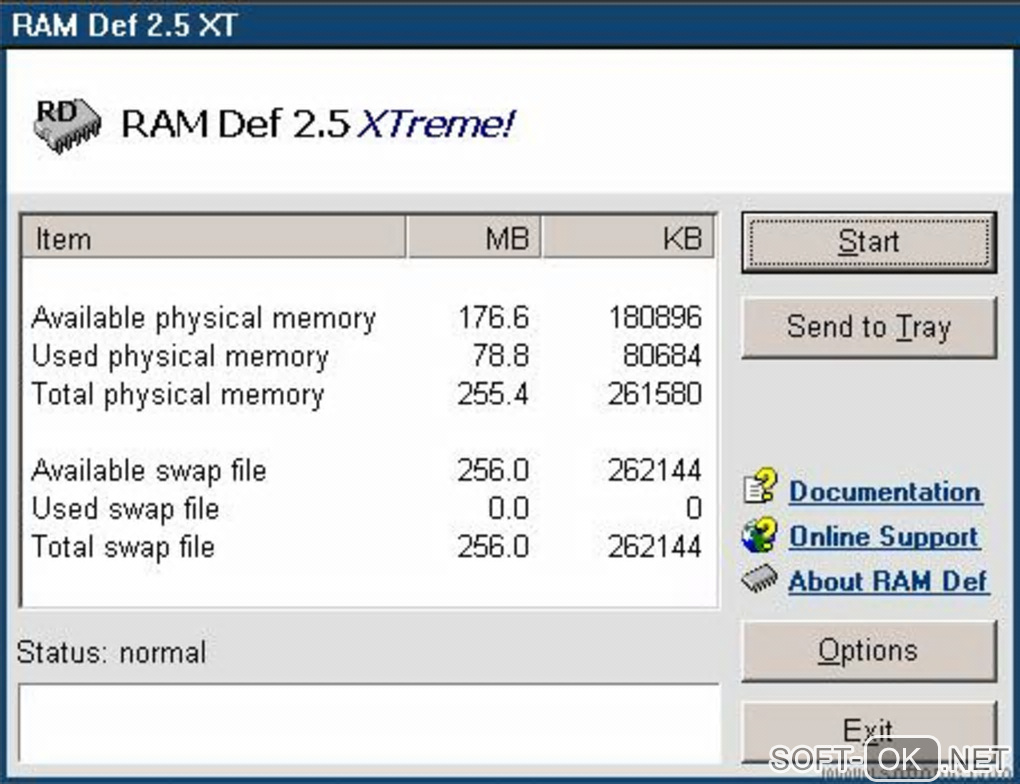Image resolution: width=1020 pixels, height=784 pixels.
Task: Click the Exit button
Action: tap(868, 731)
